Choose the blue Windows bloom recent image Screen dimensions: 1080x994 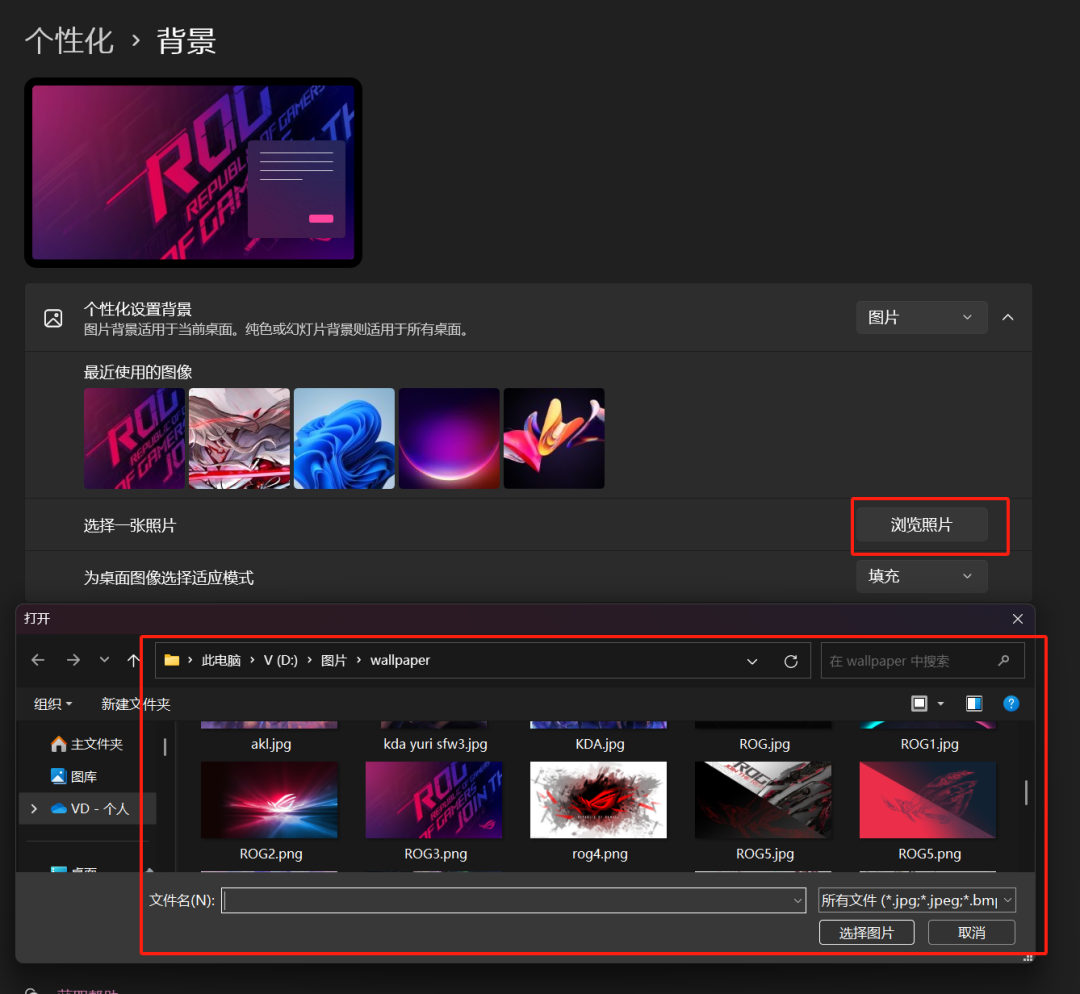pos(344,438)
